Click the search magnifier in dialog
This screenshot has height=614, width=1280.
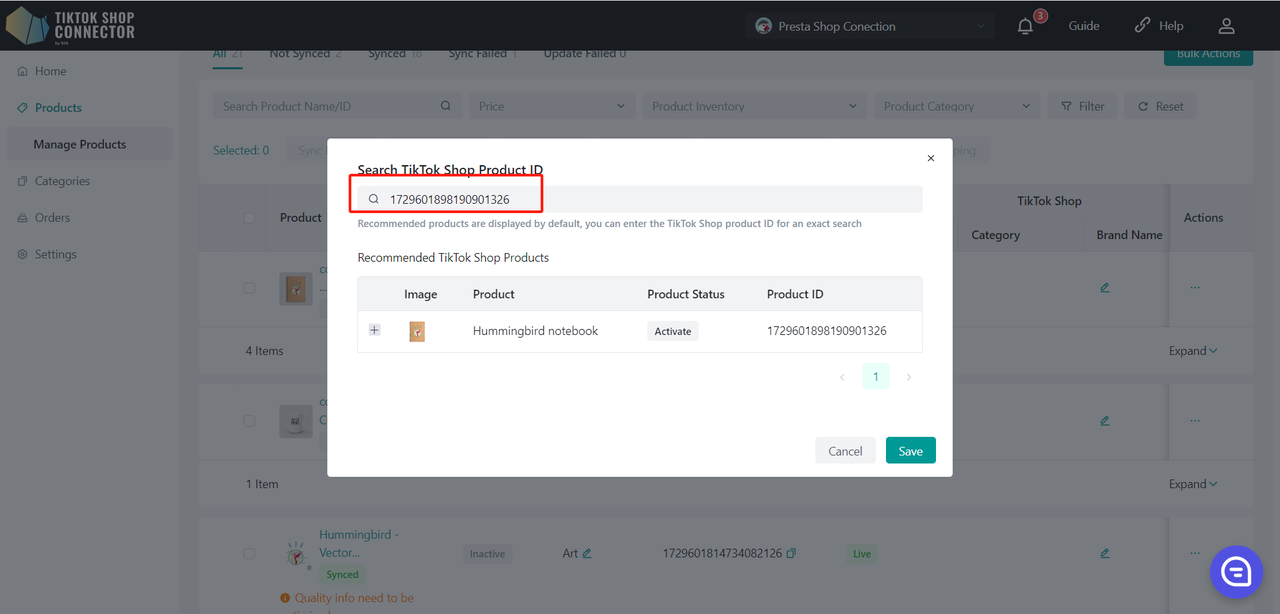click(x=374, y=199)
